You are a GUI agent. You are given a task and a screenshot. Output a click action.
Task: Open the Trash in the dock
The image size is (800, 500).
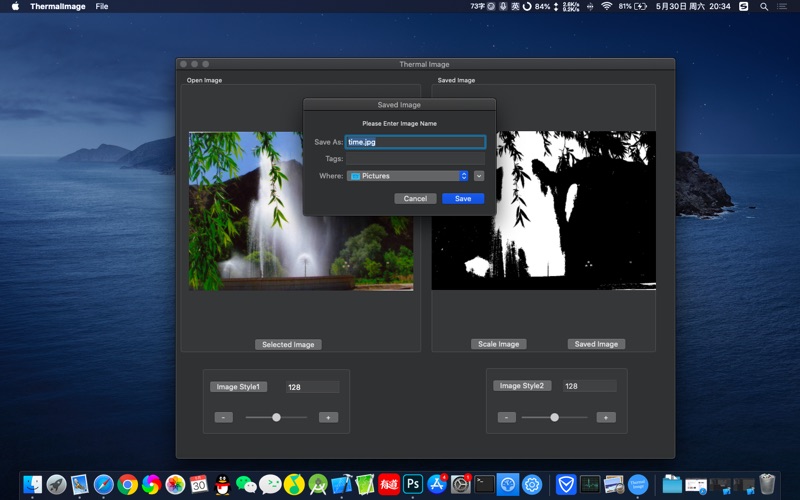pos(767,485)
